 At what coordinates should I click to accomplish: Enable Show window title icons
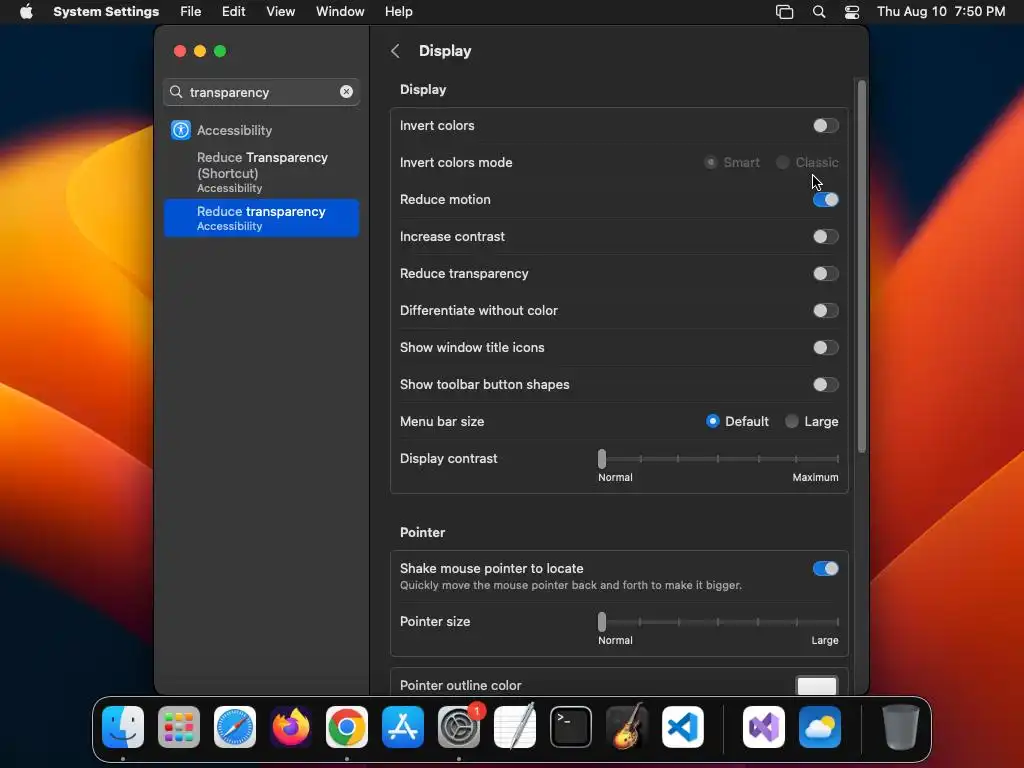(x=825, y=347)
